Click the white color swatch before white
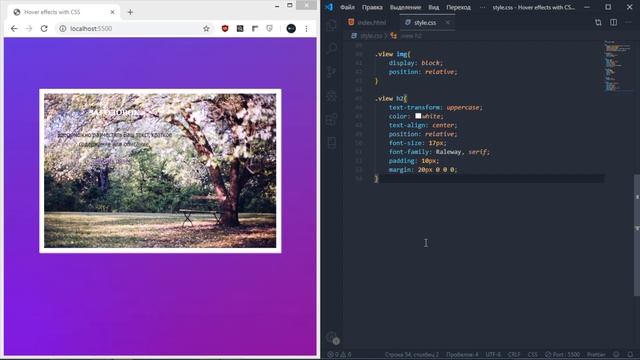The width and height of the screenshot is (640, 360). (418, 116)
